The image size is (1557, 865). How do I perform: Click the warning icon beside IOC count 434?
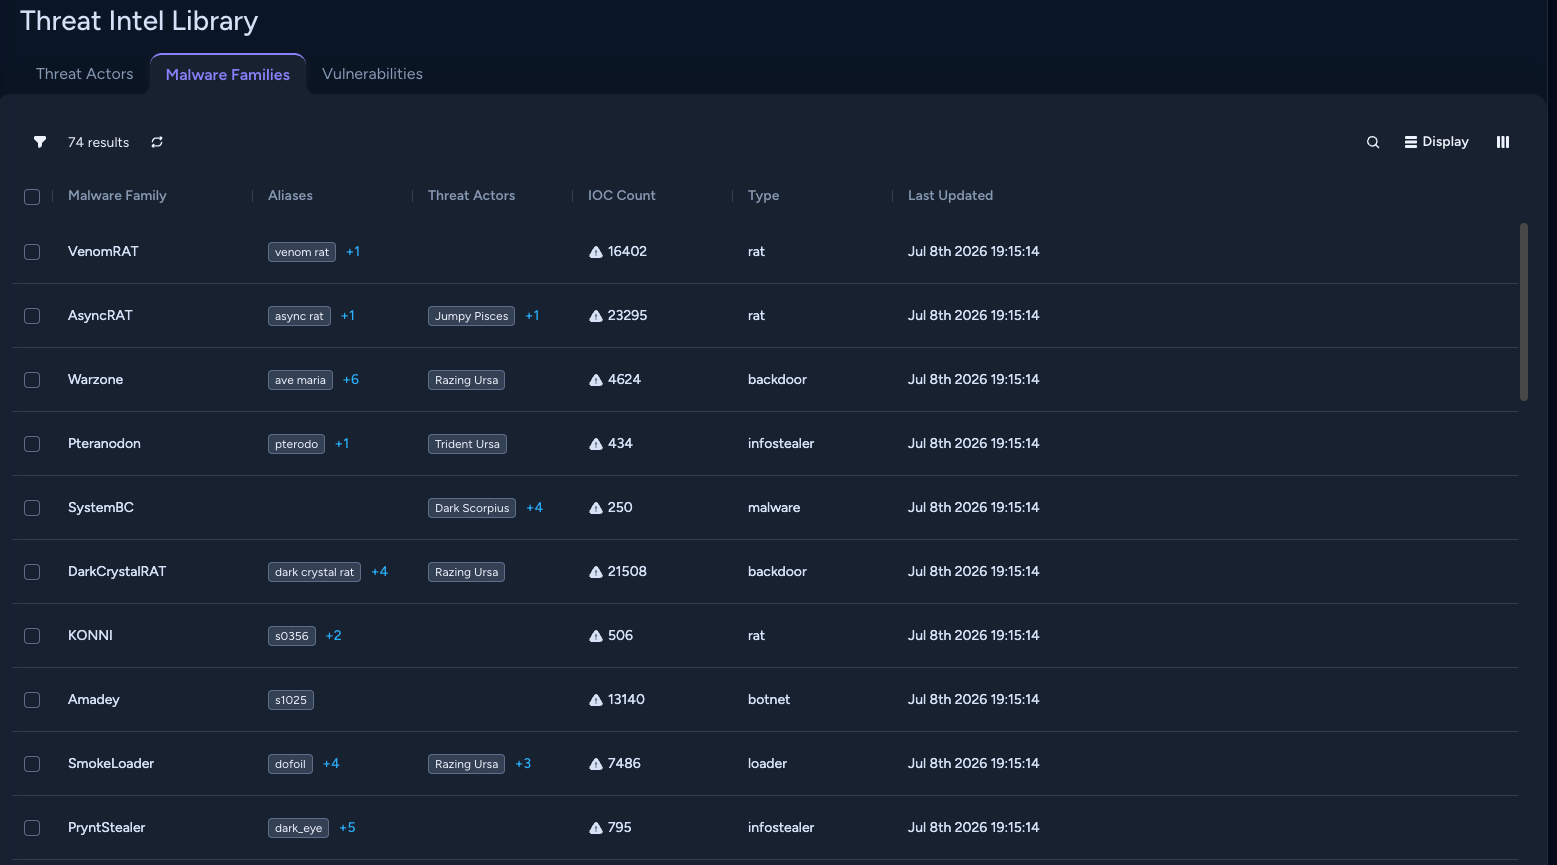(x=596, y=444)
